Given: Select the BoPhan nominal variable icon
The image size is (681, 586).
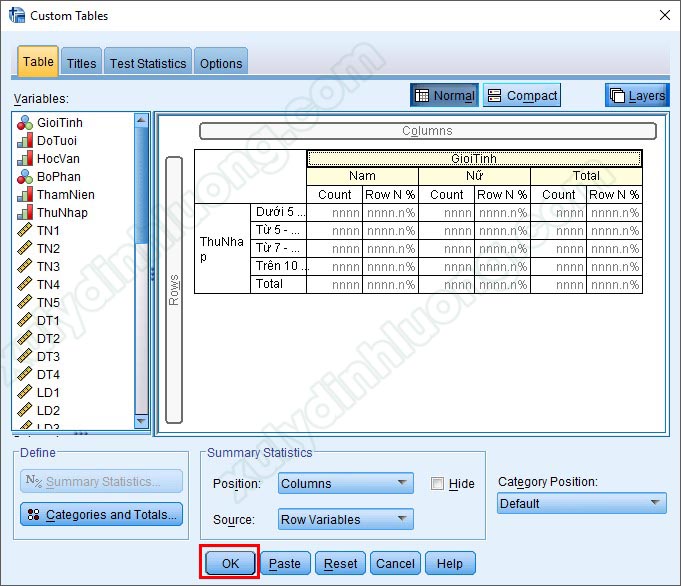Looking at the screenshot, I should 25,176.
